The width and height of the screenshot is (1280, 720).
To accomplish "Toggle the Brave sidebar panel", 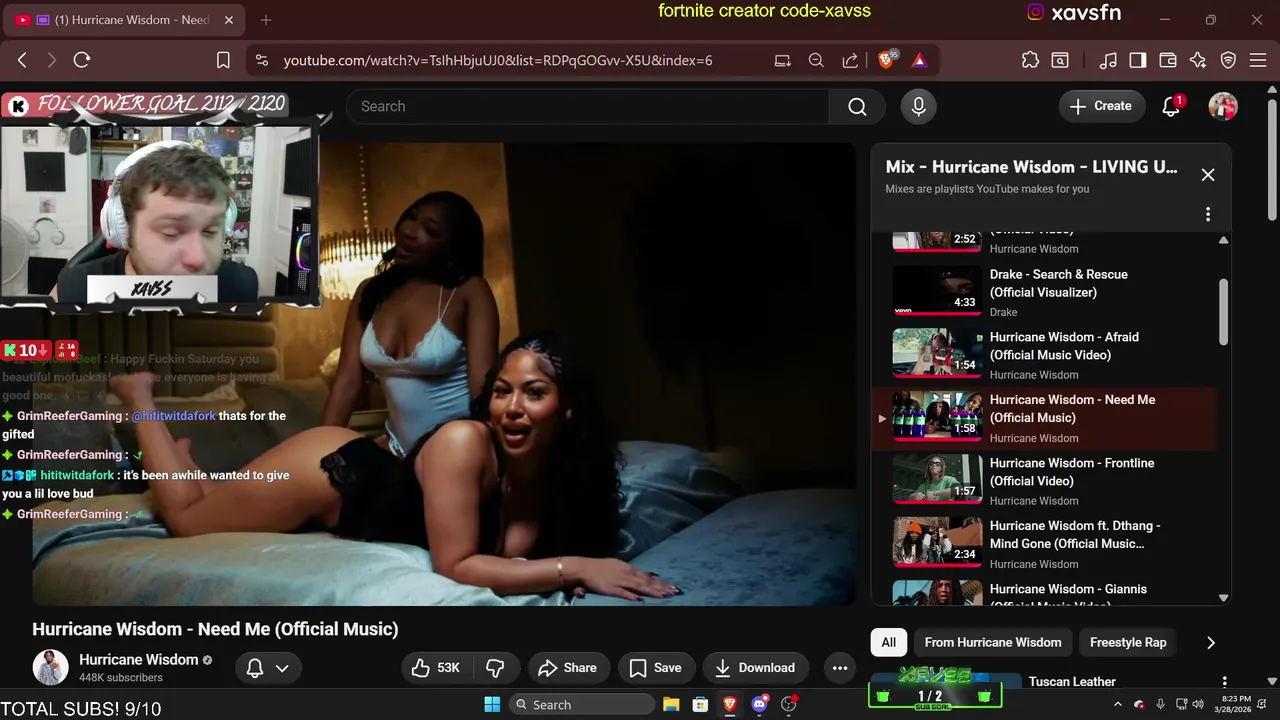I will [x=1138, y=60].
